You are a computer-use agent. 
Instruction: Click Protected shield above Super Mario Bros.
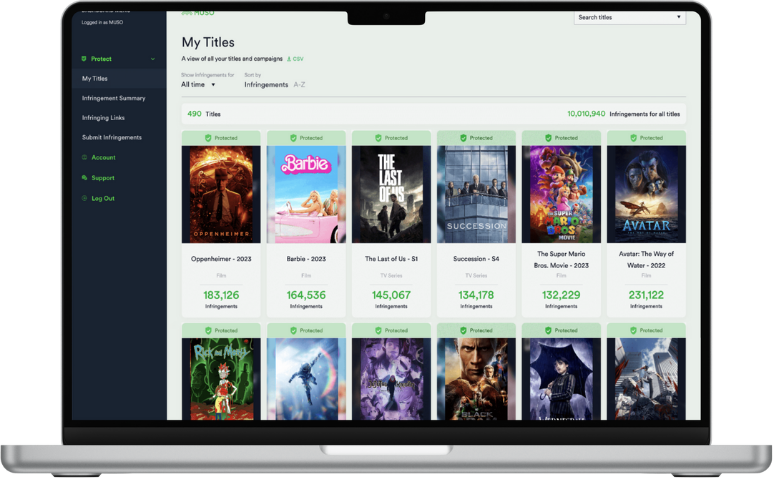[x=548, y=138]
